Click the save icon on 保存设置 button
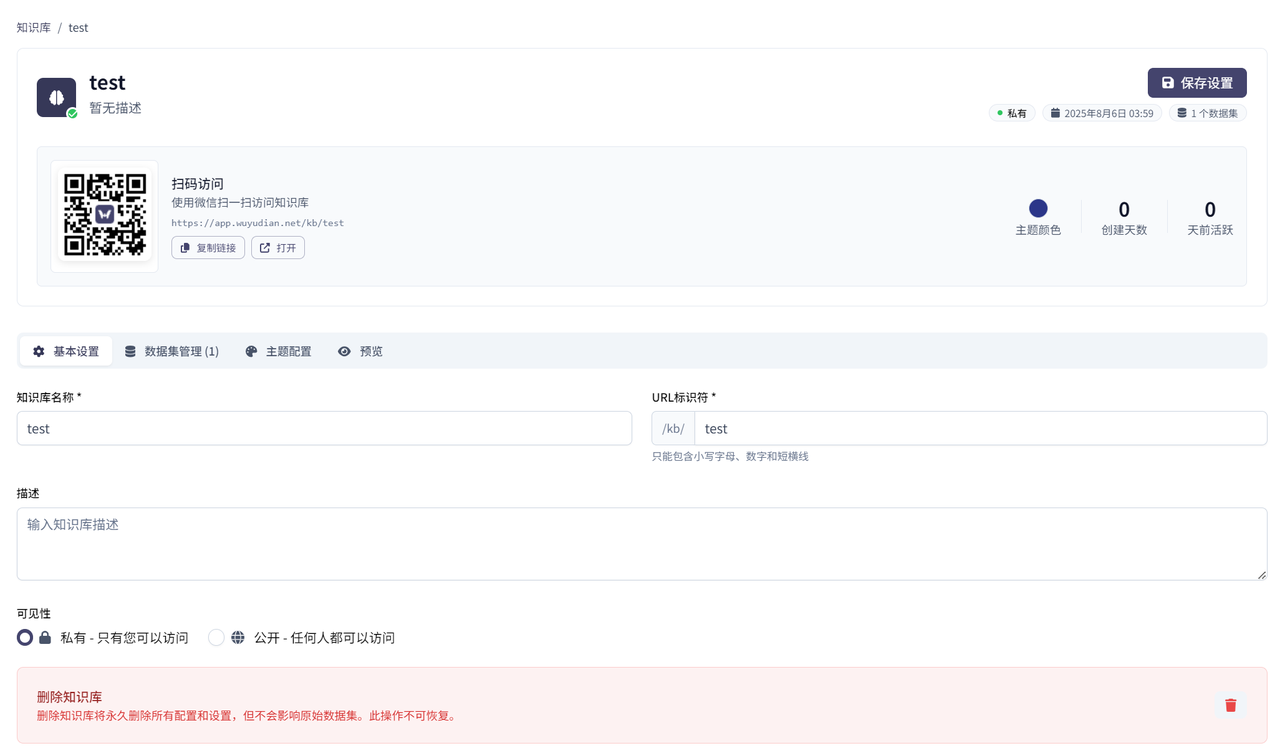The image size is (1280, 756). (x=1167, y=83)
